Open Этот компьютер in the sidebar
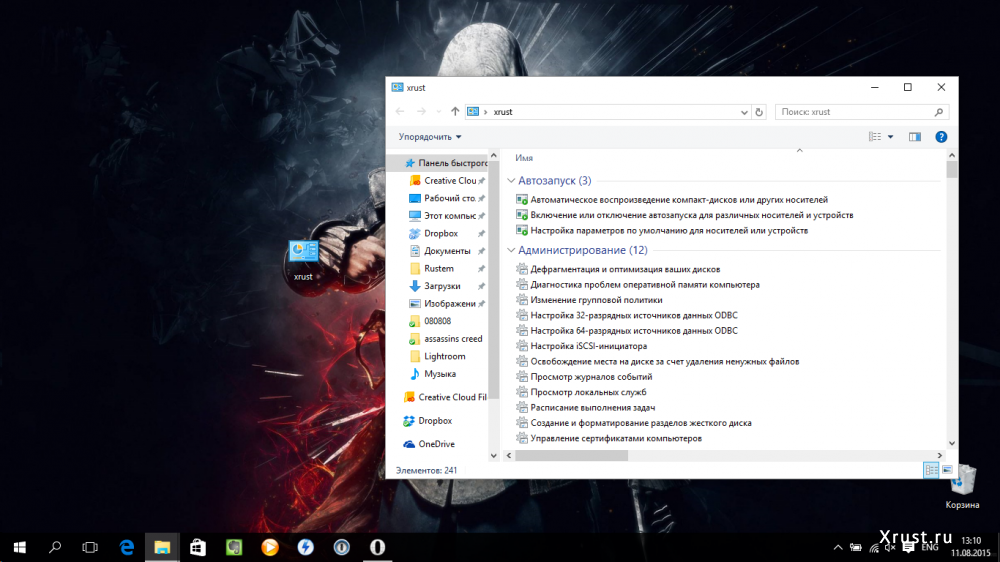 (445, 216)
